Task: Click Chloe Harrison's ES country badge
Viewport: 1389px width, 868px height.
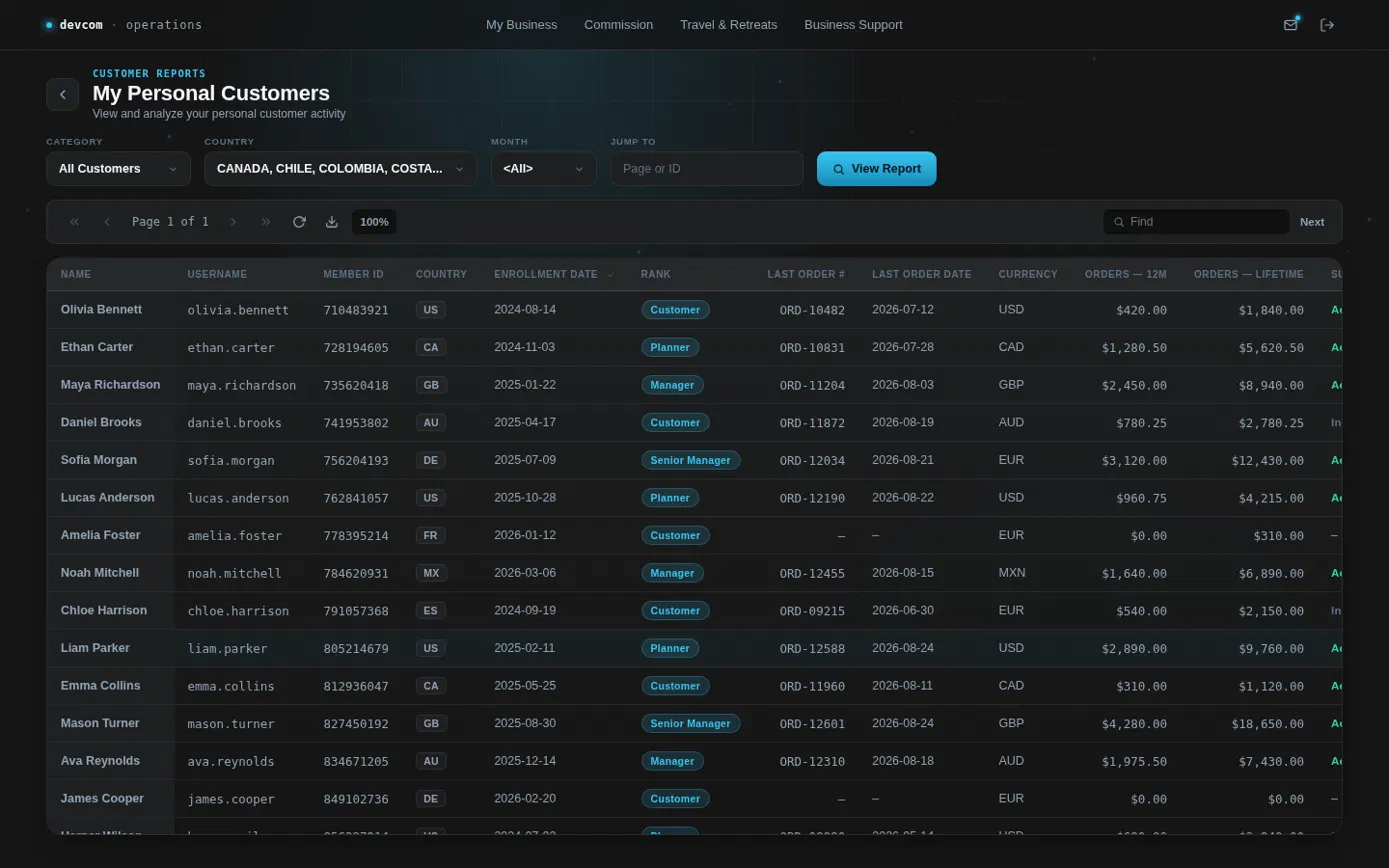Action: [431, 611]
